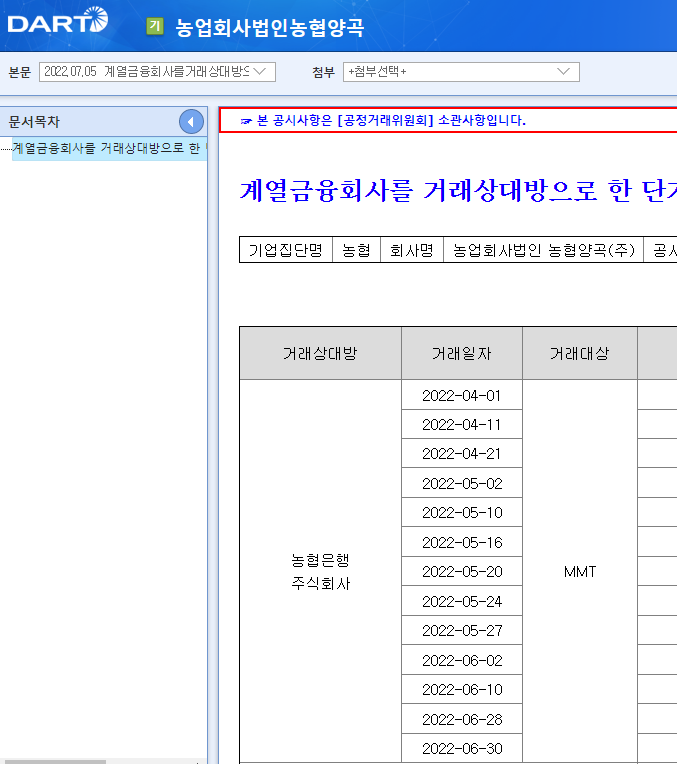
Task: Collapse the 문서목차 panel arrow button
Action: pos(191,122)
